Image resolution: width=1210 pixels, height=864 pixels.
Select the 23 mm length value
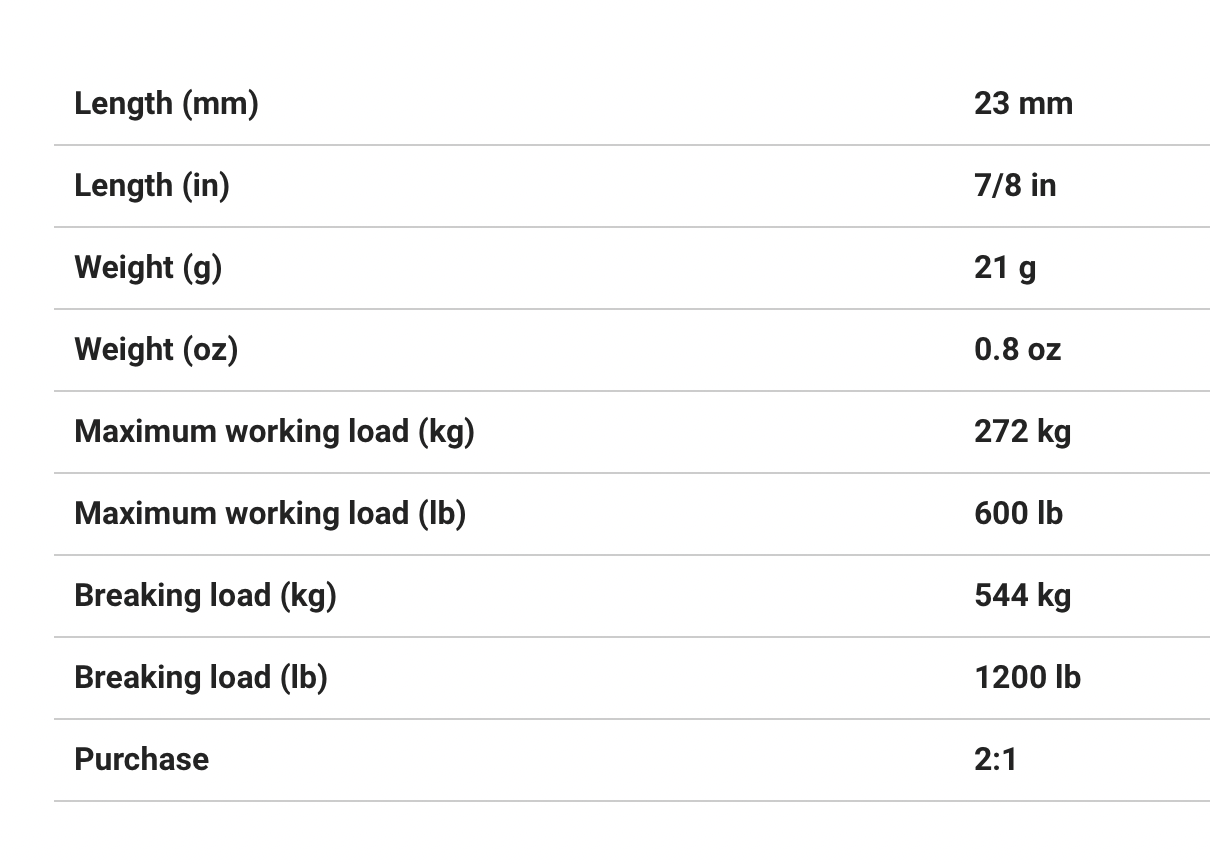(x=1023, y=103)
